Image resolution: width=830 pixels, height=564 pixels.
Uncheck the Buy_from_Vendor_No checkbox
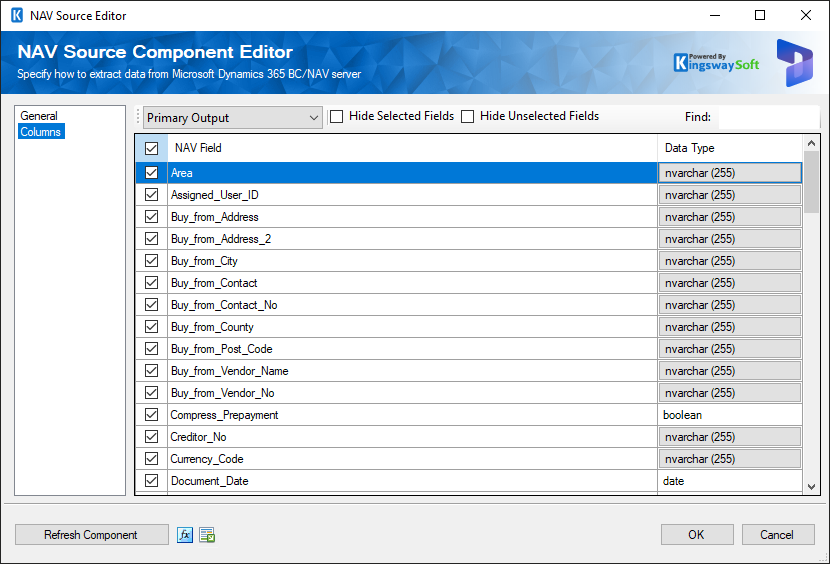tap(151, 392)
